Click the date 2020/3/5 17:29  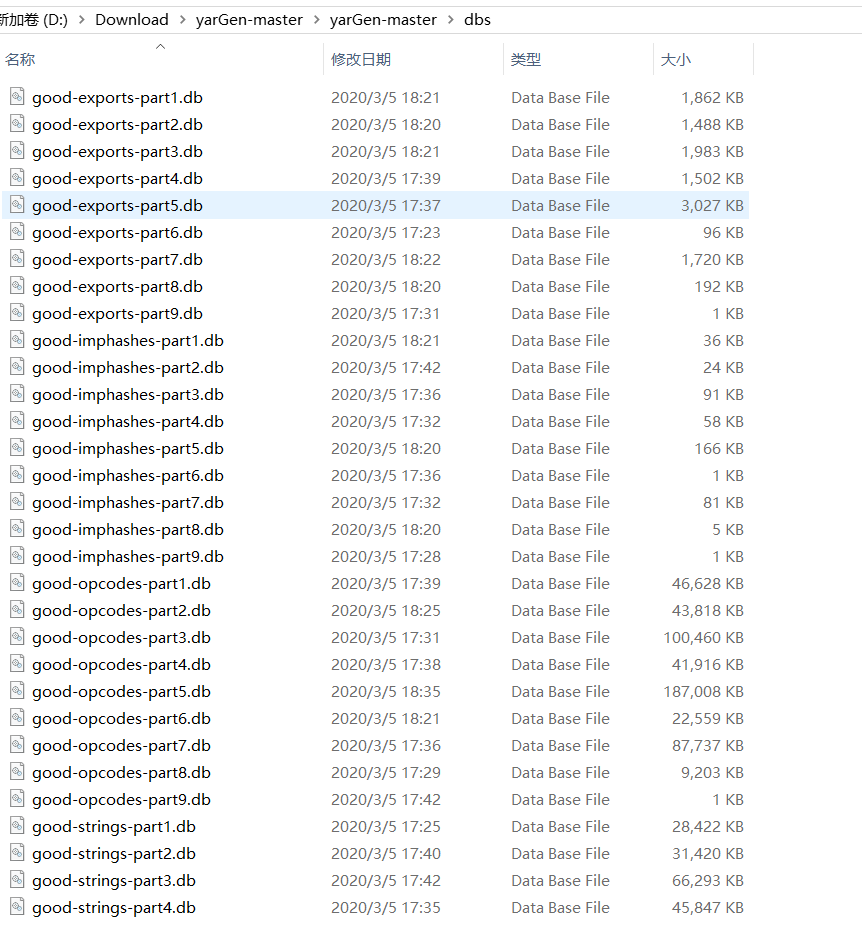(386, 772)
